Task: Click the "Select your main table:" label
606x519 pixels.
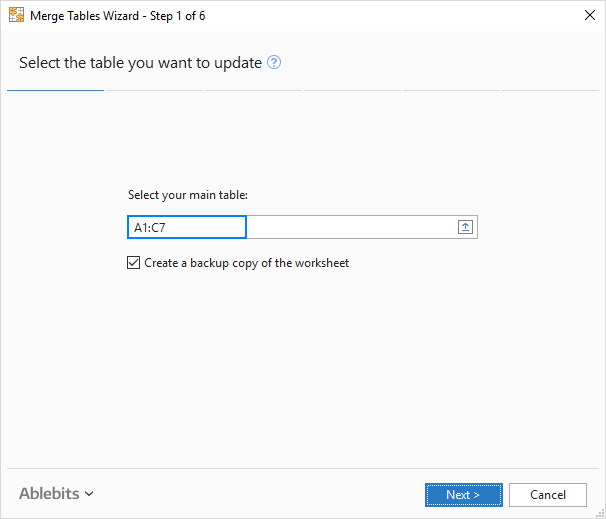Action: (x=187, y=195)
